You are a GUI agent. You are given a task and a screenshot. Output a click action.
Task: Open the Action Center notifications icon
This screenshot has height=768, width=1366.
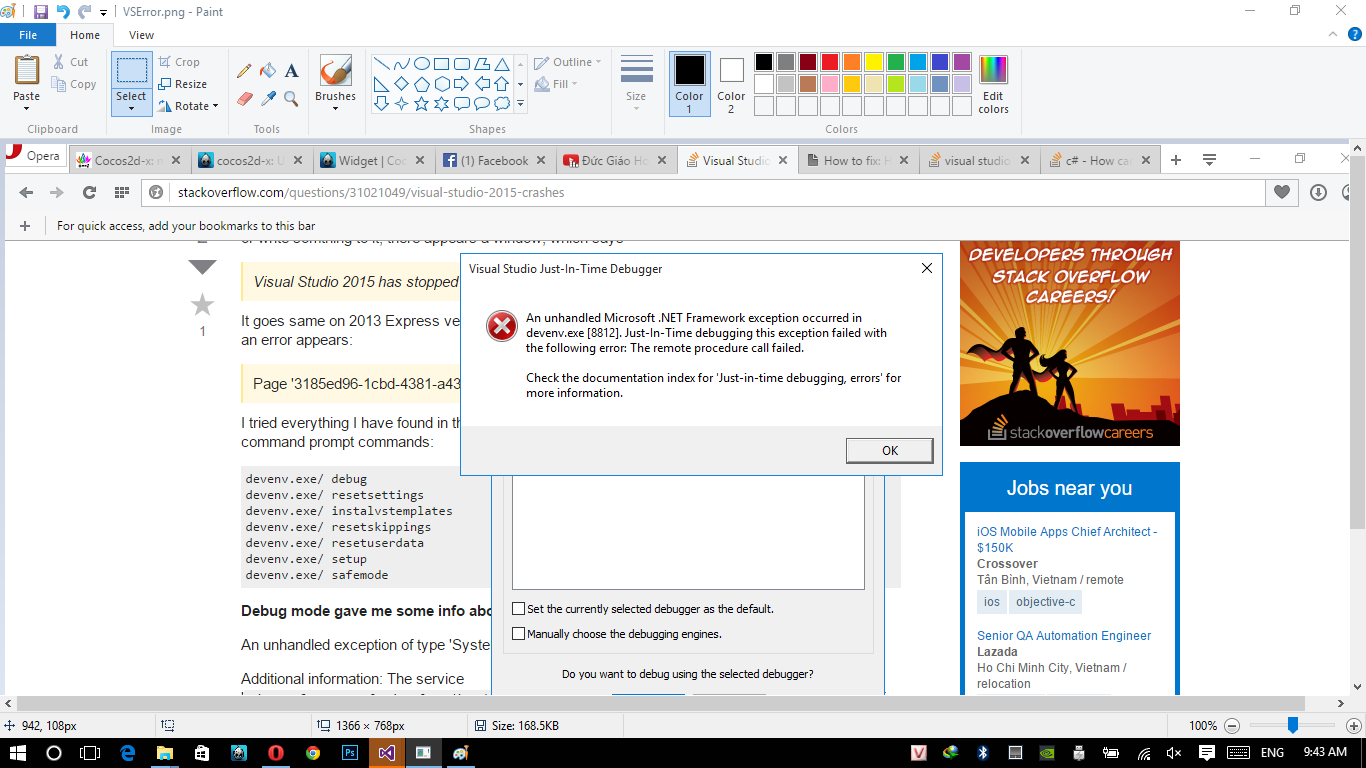tap(1207, 753)
